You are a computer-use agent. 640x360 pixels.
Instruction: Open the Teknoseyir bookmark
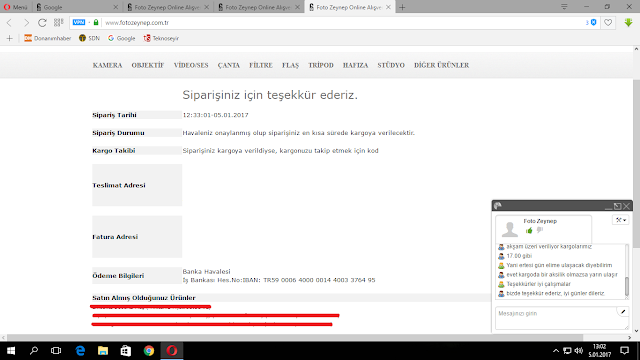161,38
